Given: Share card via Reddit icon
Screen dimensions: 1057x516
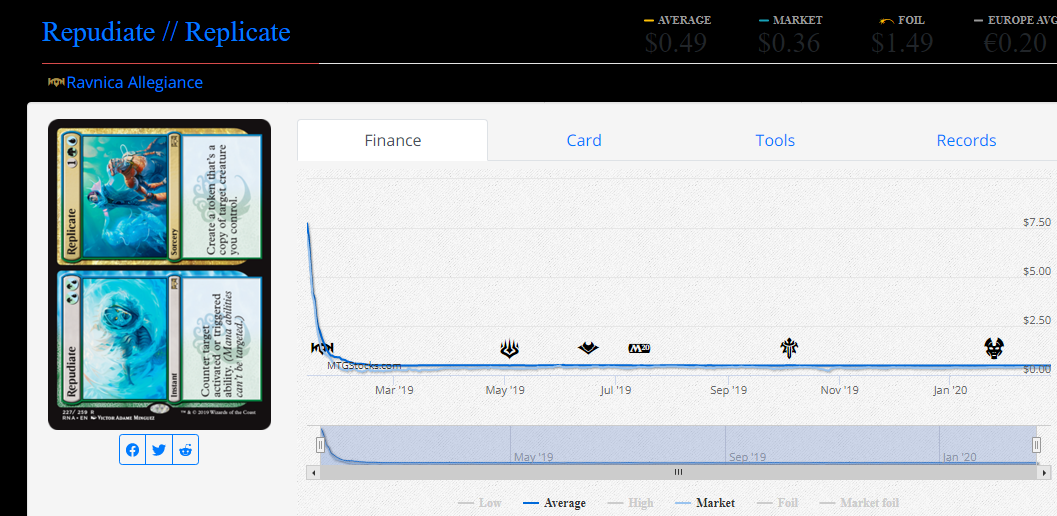Looking at the screenshot, I should point(185,450).
